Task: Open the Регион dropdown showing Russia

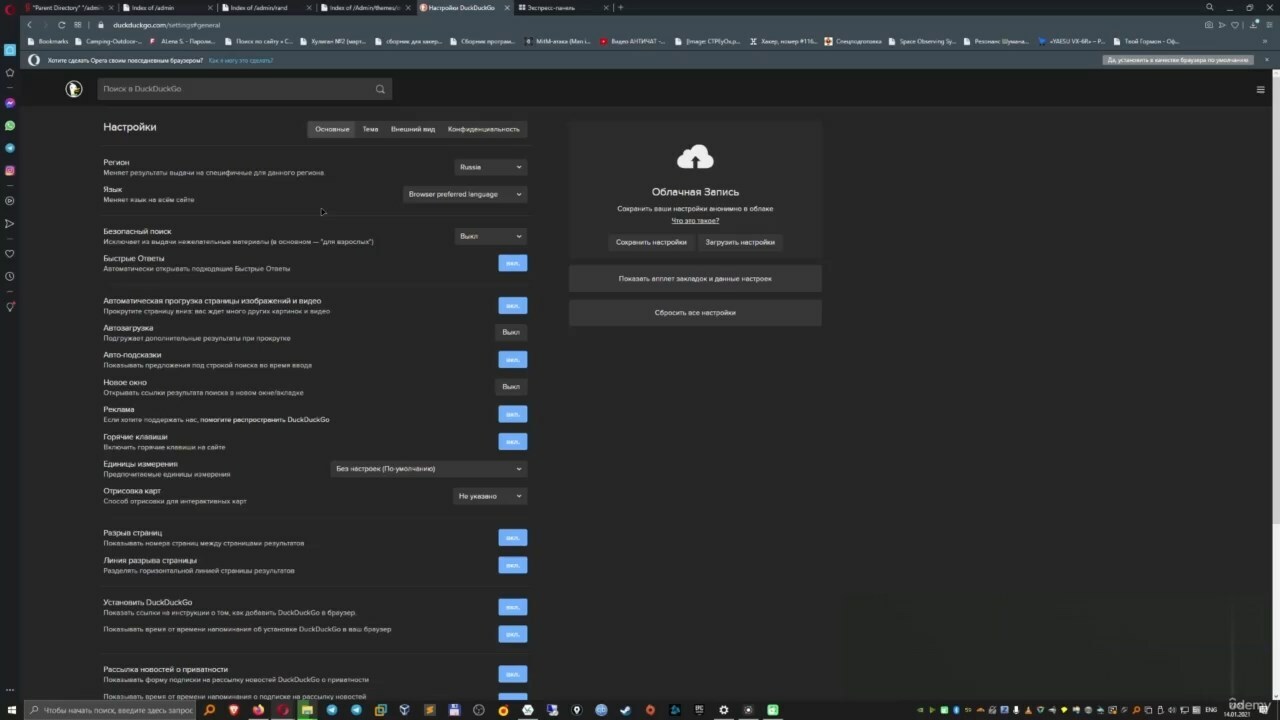Action: (x=490, y=167)
